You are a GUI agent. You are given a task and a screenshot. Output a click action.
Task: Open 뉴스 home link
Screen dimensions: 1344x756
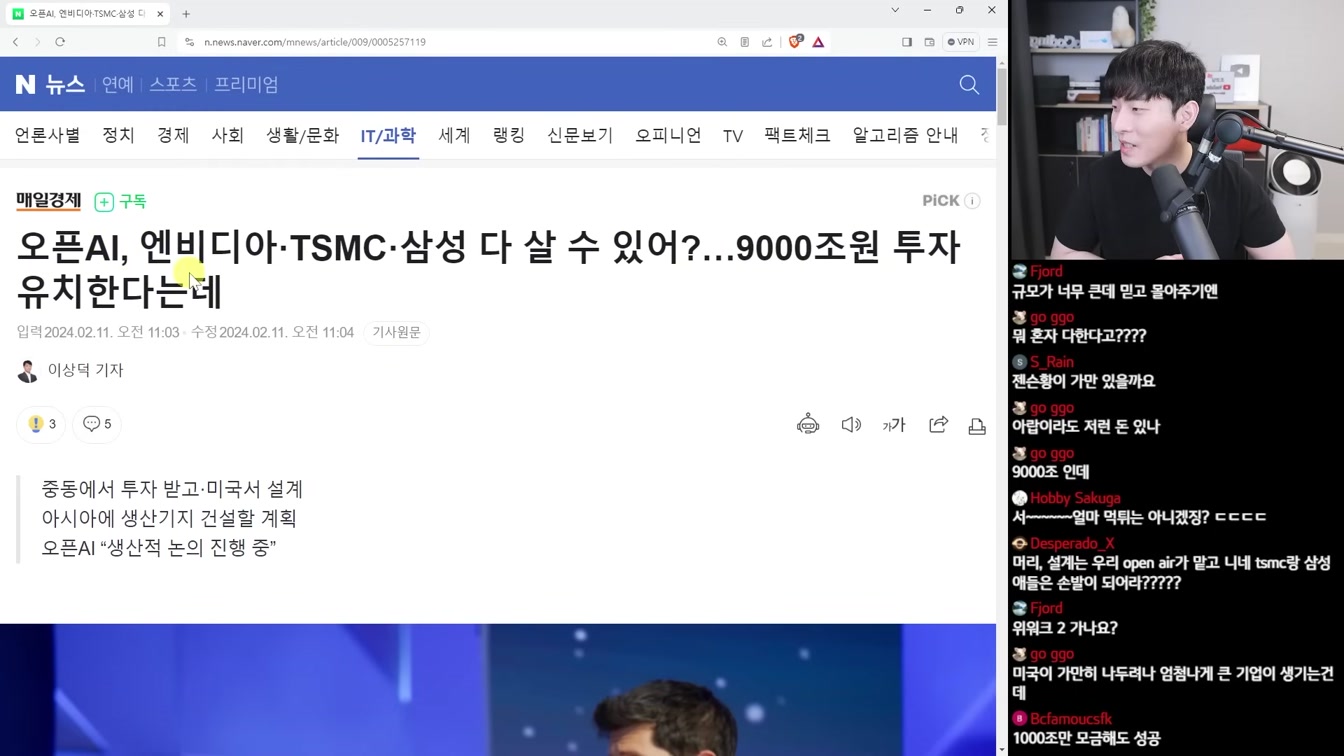[65, 85]
